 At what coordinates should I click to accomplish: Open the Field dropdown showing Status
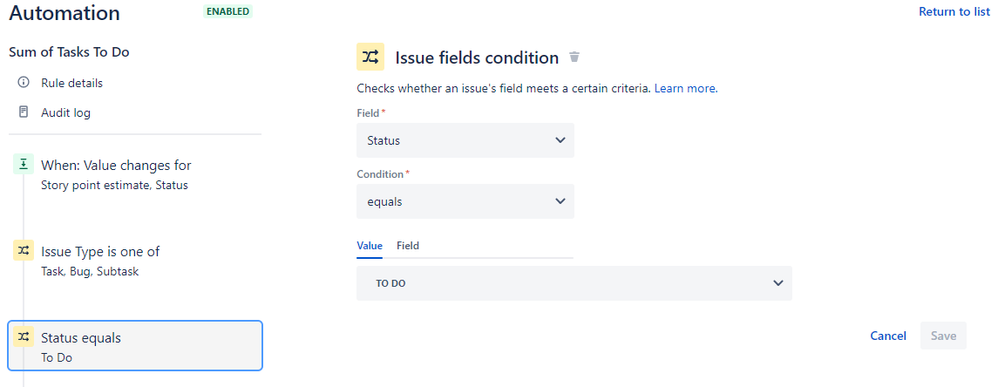coord(465,140)
